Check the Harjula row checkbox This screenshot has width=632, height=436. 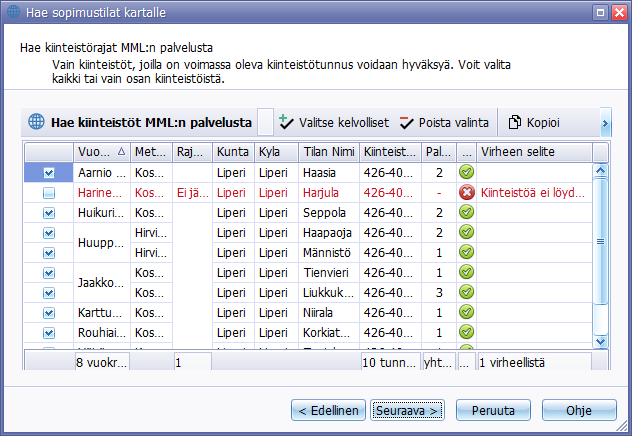click(49, 193)
